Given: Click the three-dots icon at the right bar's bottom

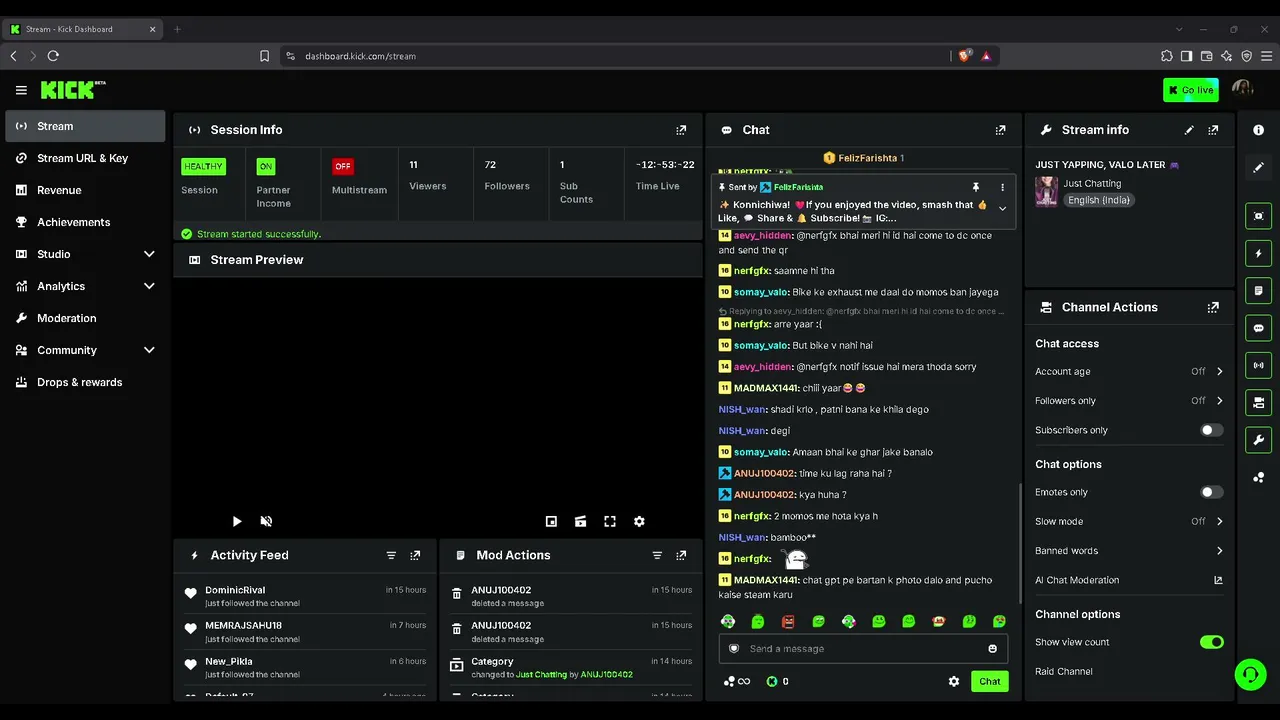Looking at the screenshot, I should pos(1258,477).
